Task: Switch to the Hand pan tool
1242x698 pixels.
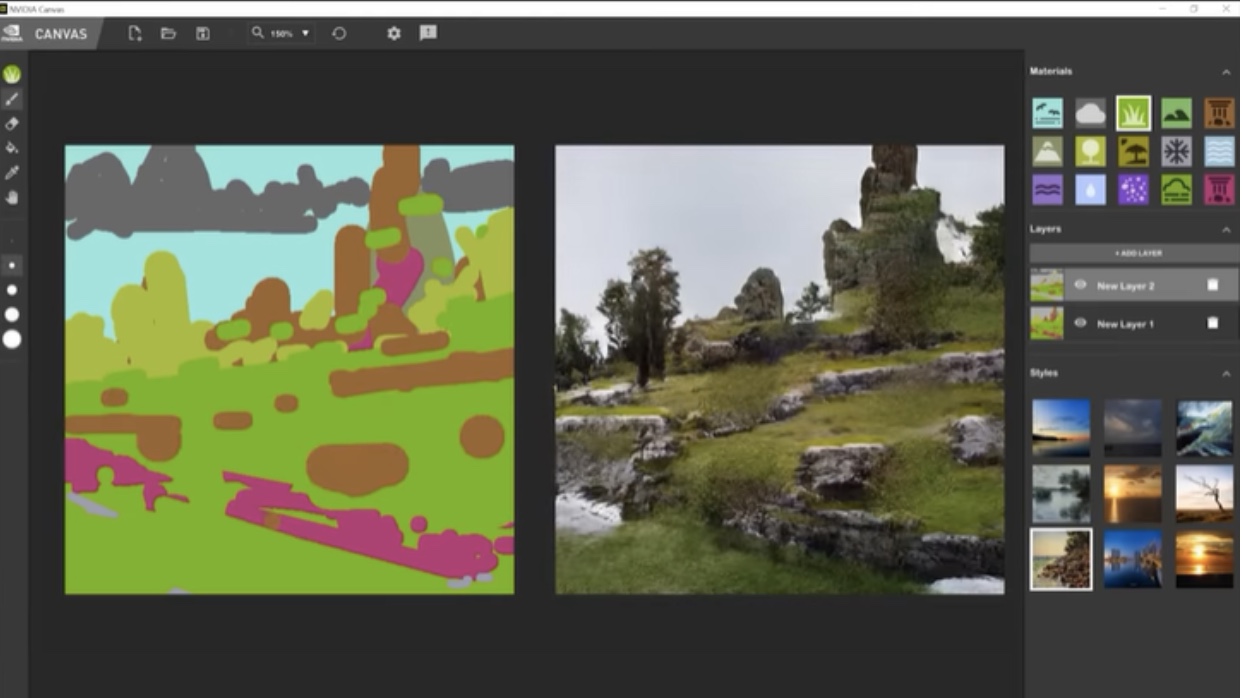Action: pyautogui.click(x=12, y=197)
